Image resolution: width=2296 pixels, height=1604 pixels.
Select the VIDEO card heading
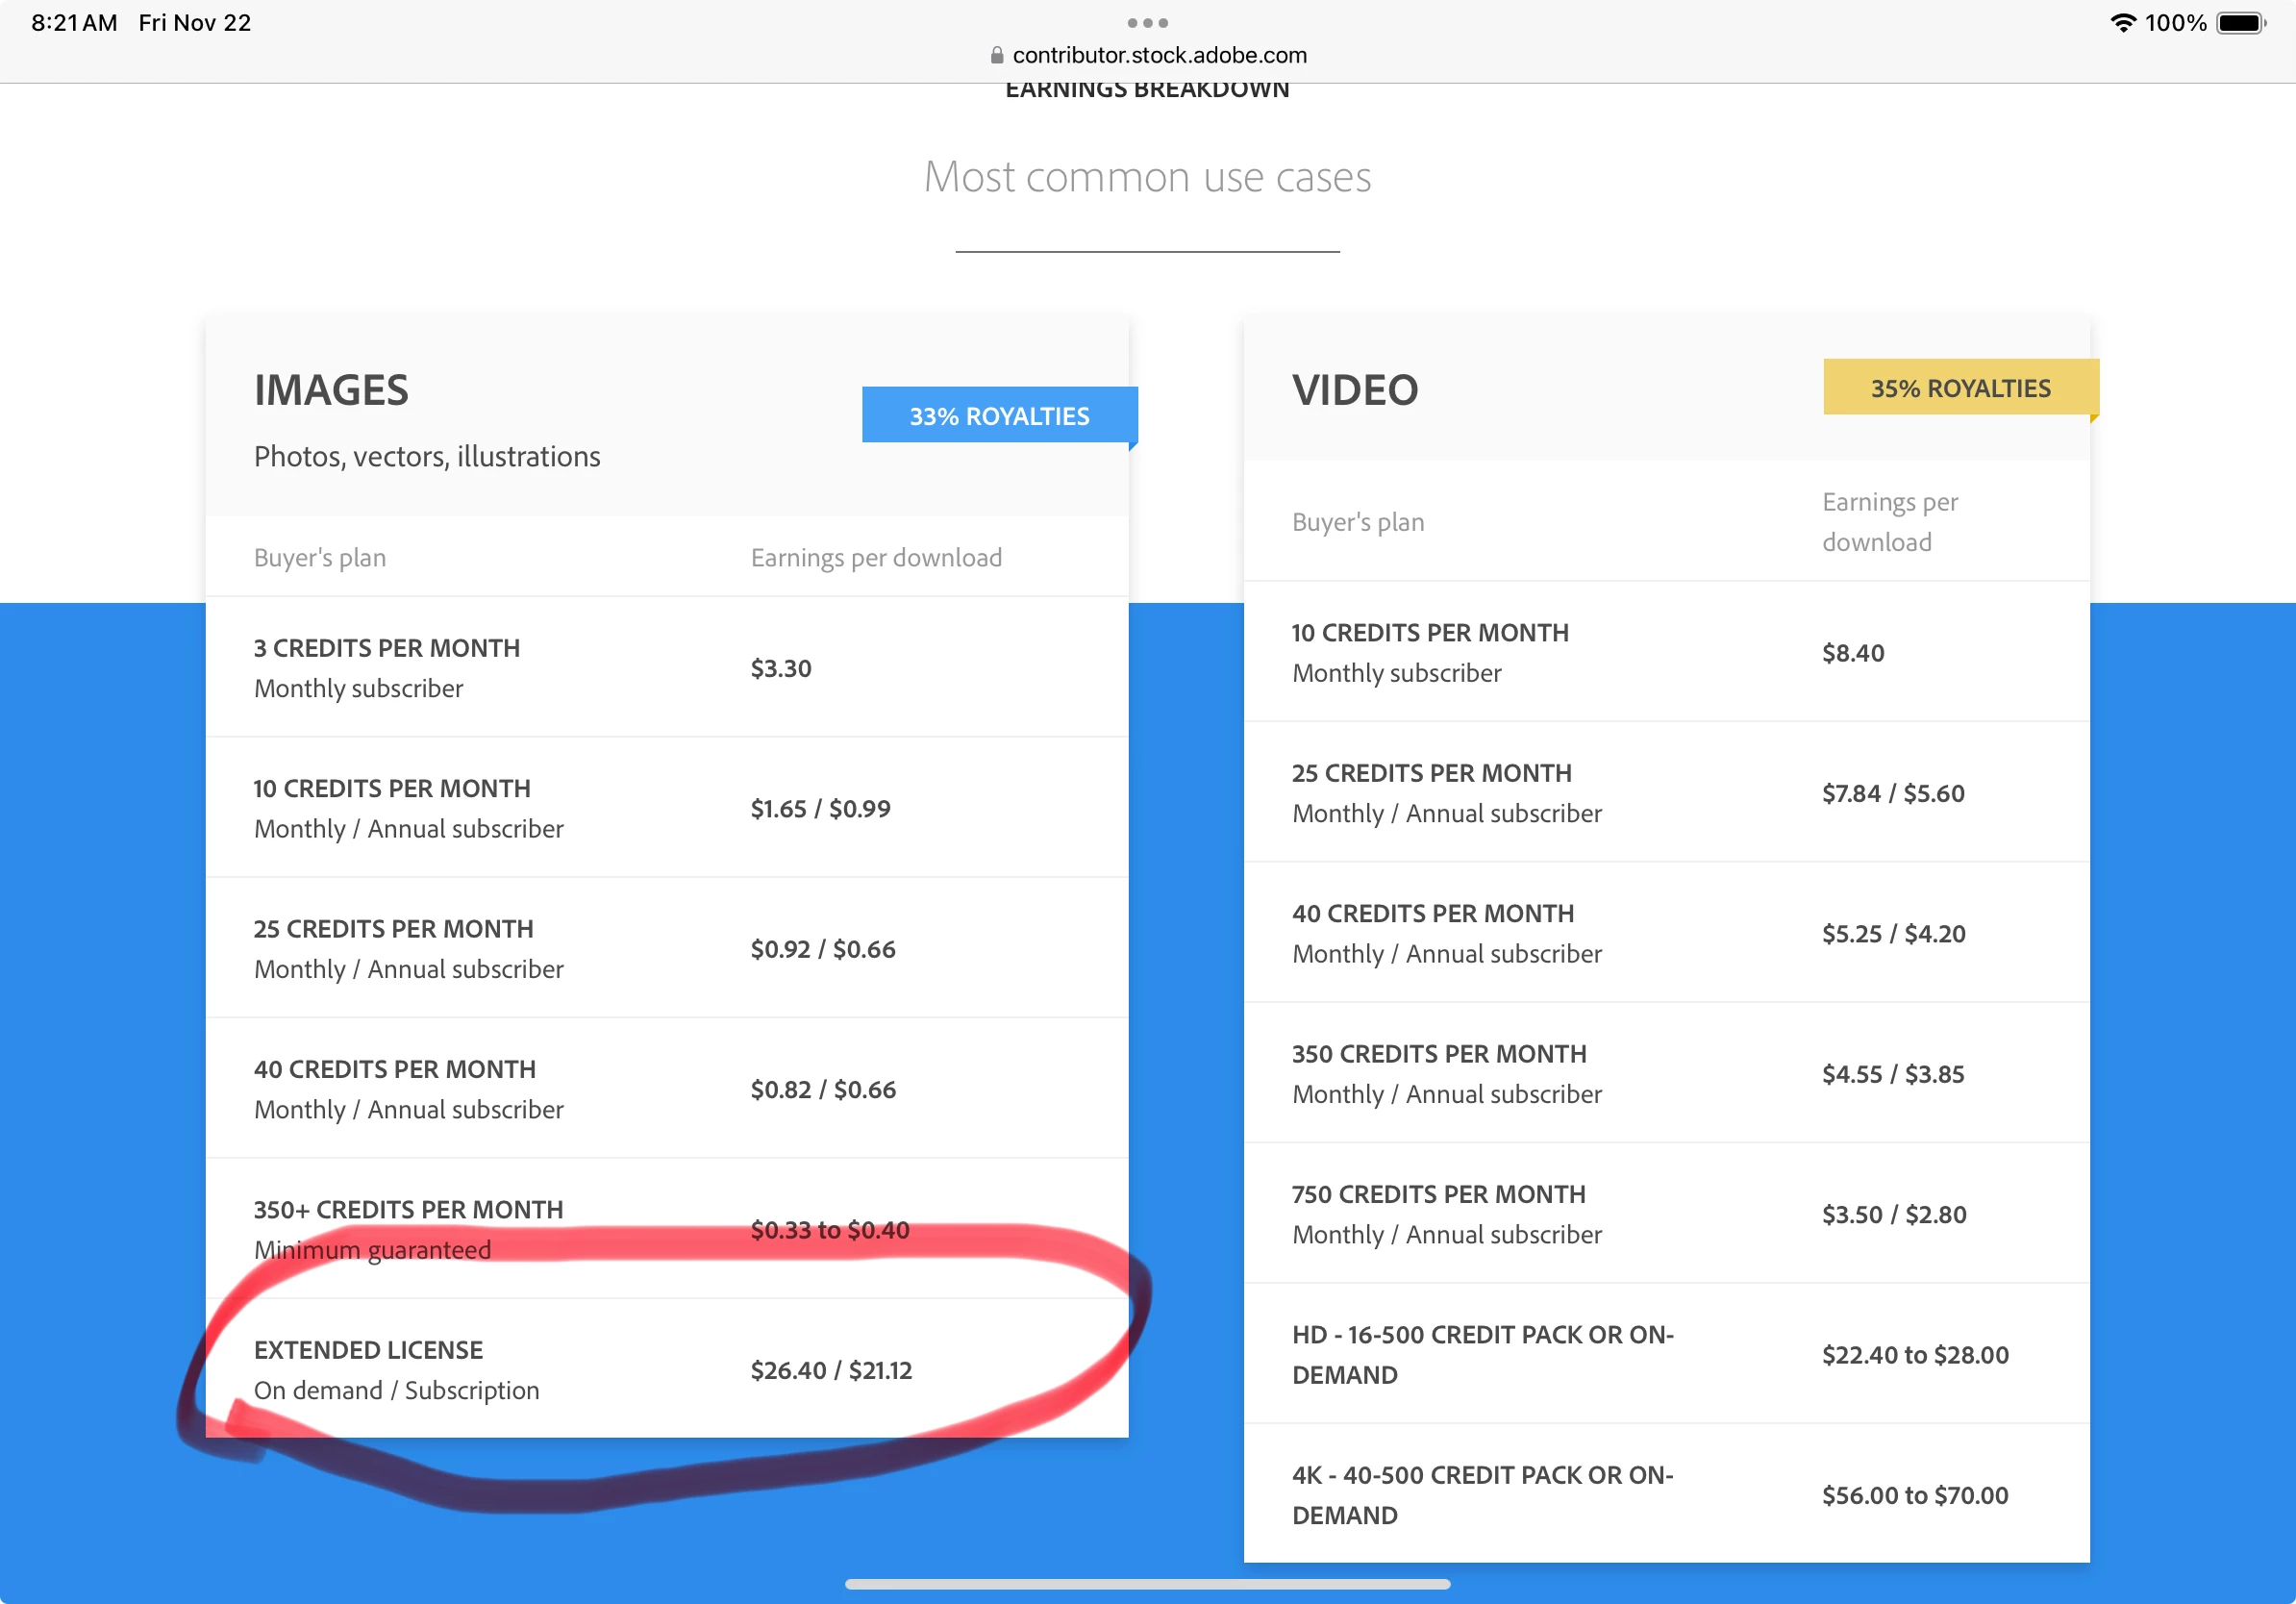click(1354, 390)
